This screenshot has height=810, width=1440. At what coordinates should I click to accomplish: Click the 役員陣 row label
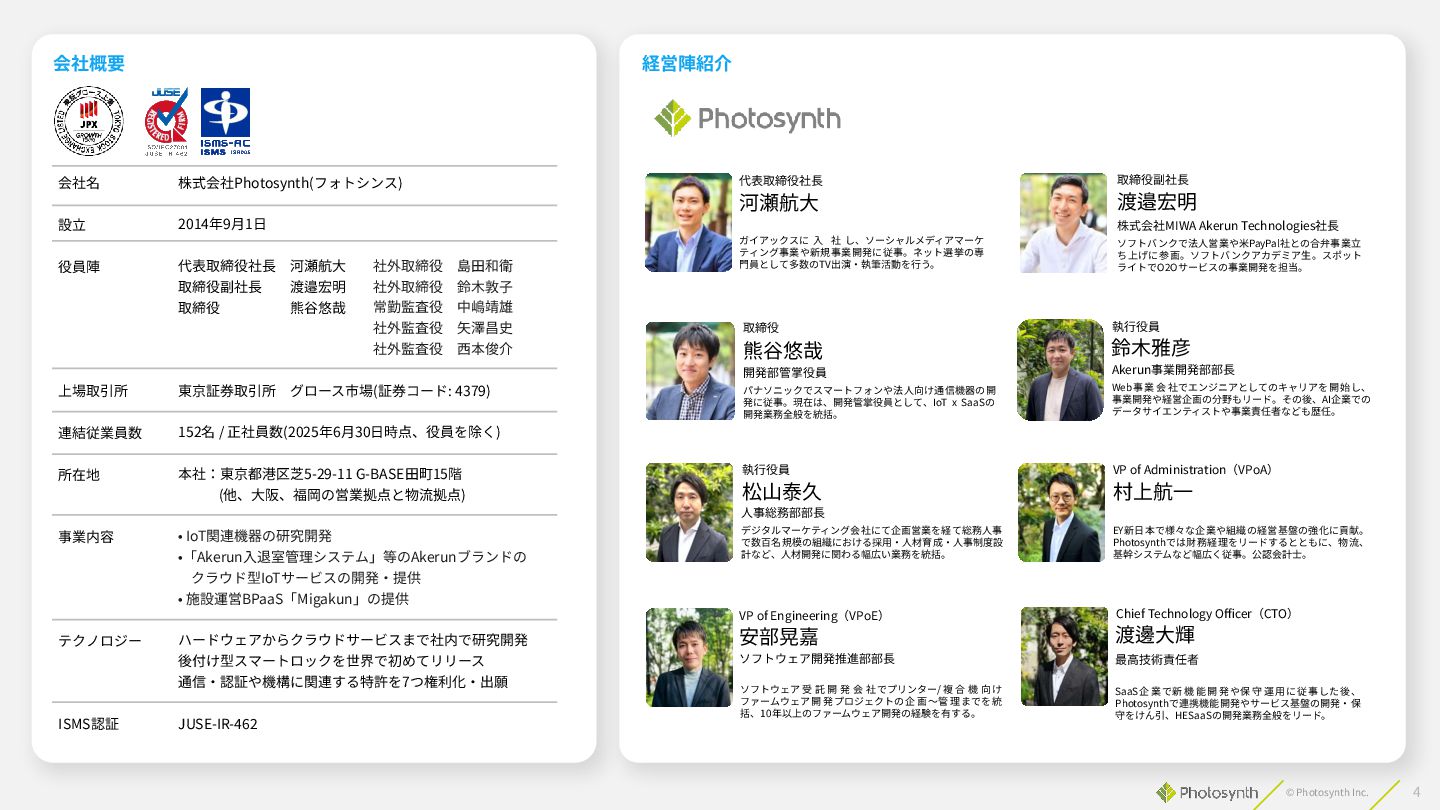[79, 267]
